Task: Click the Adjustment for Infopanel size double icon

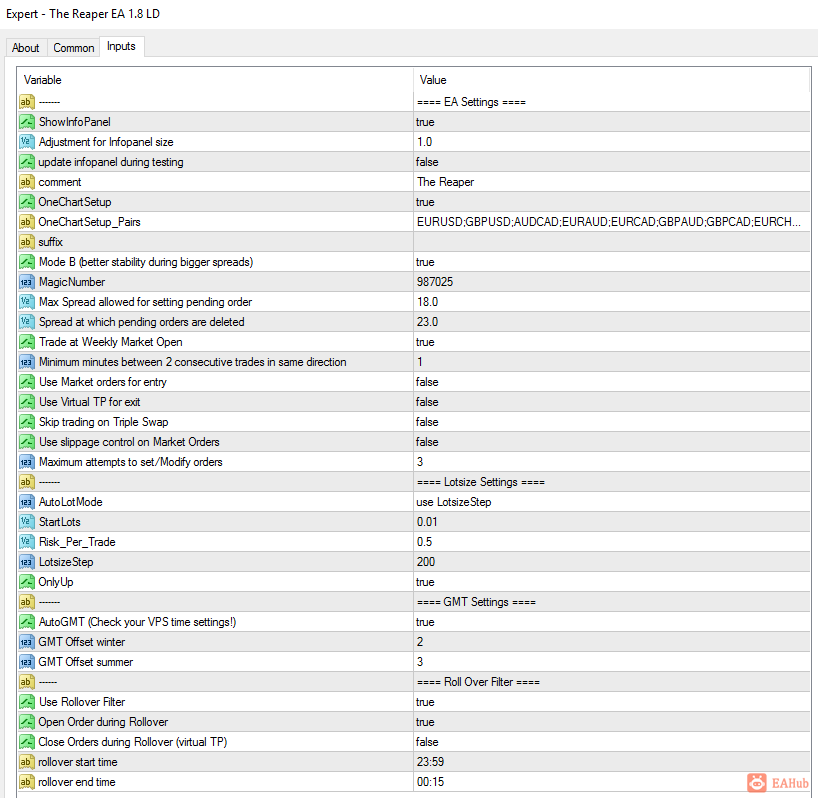Action: 27,141
